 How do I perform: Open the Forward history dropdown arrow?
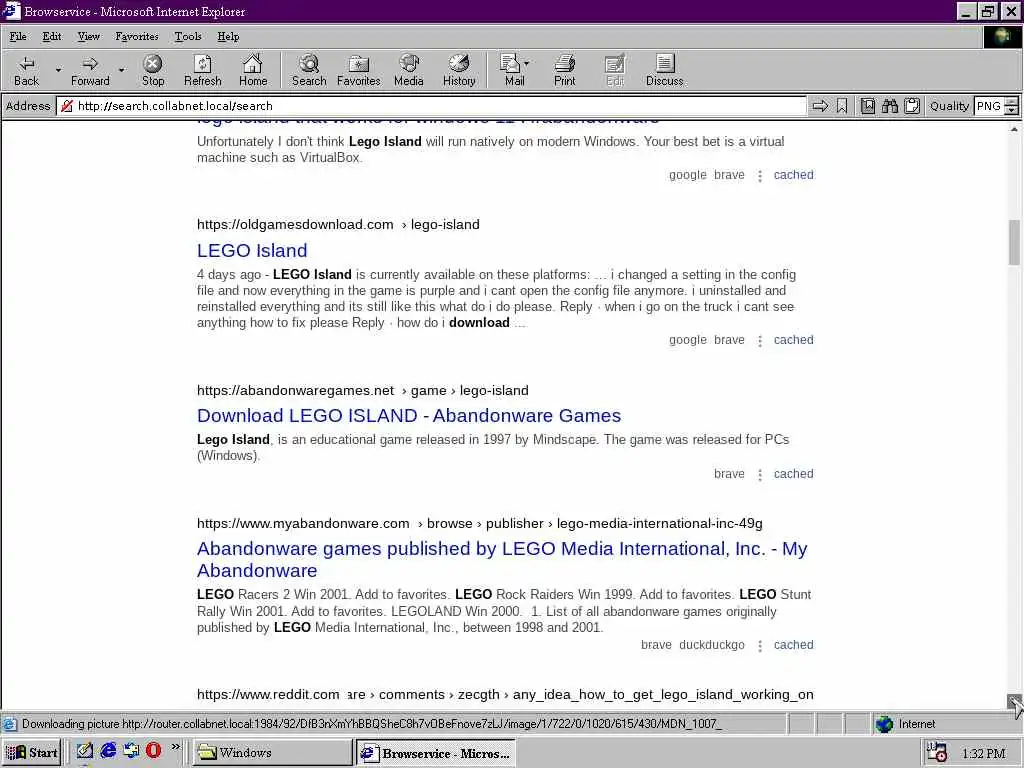[121, 70]
